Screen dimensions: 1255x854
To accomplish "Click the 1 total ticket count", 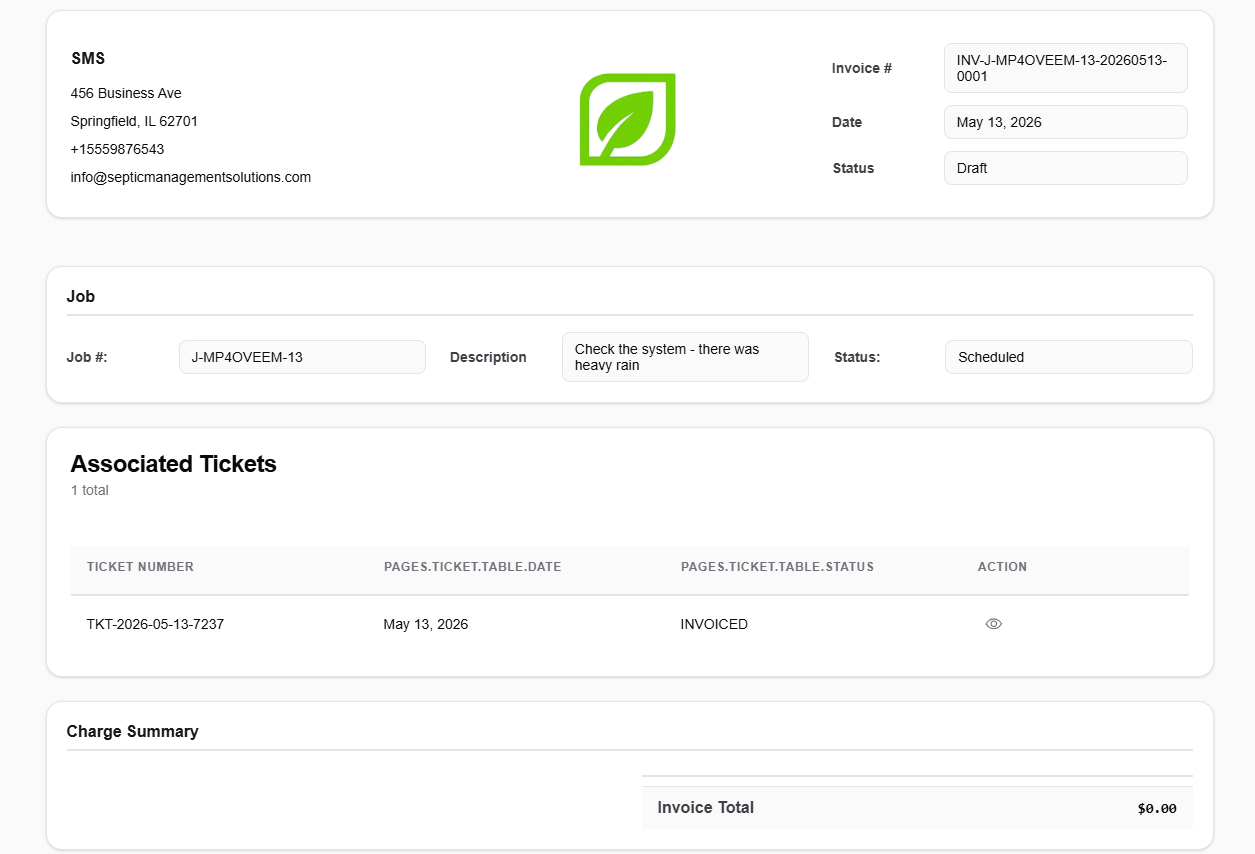I will (90, 490).
